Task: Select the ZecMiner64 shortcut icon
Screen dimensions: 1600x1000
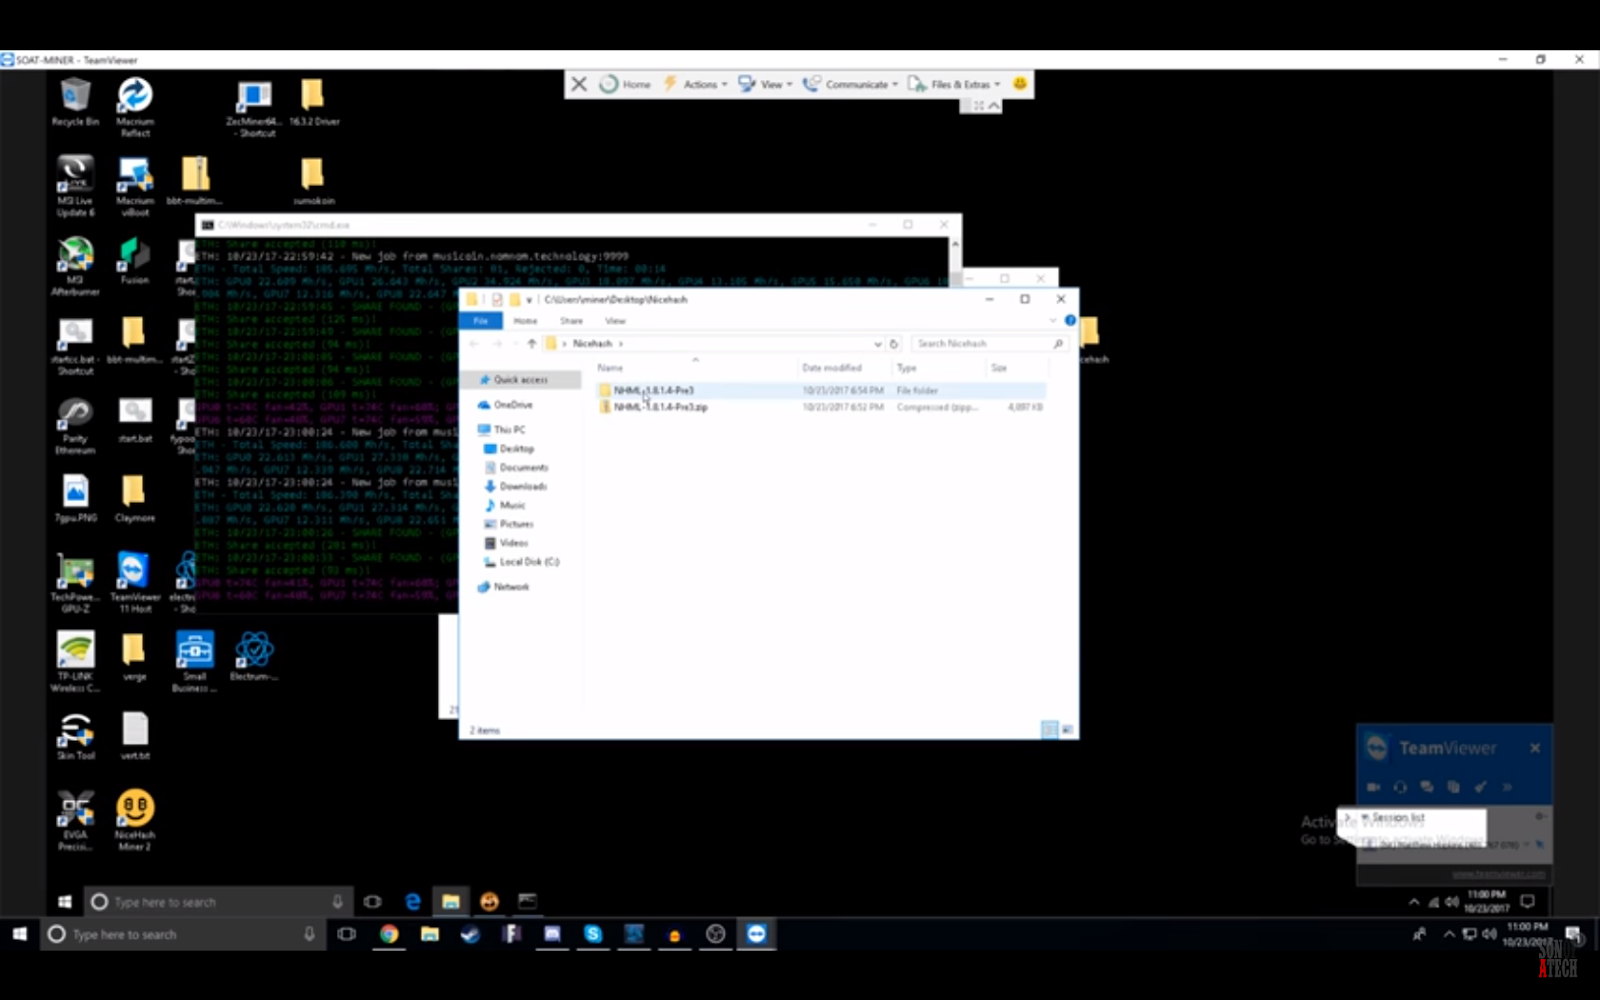Action: (x=256, y=108)
